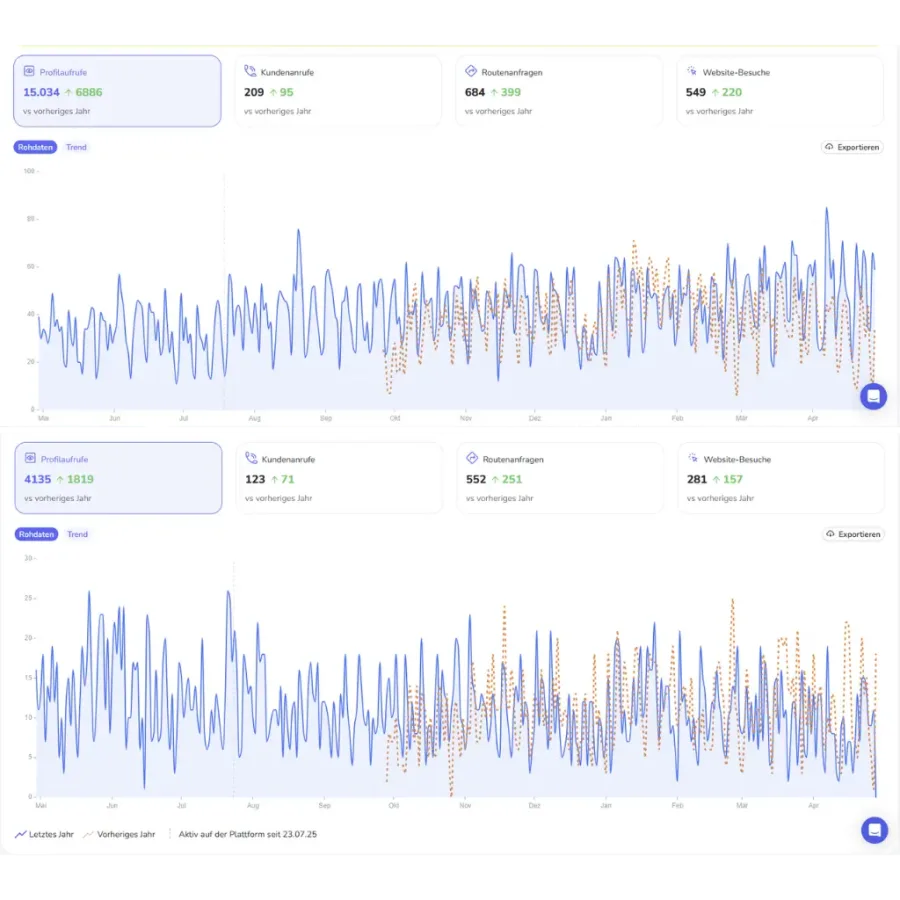This screenshot has height=900, width=900.
Task: Click the route arrow icon in upper Routenanfragen card
Action: [471, 71]
